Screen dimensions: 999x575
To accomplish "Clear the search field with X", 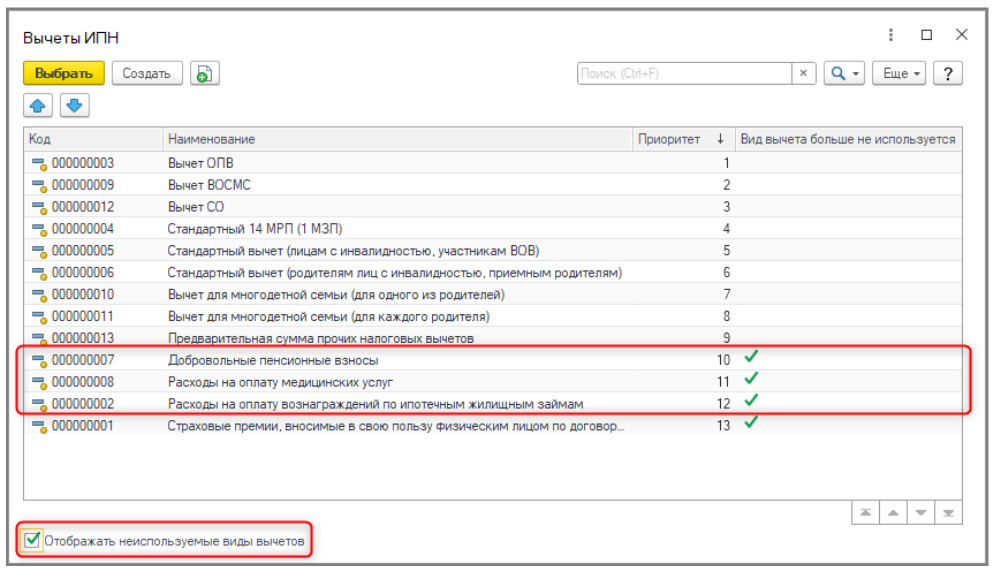I will [x=804, y=73].
